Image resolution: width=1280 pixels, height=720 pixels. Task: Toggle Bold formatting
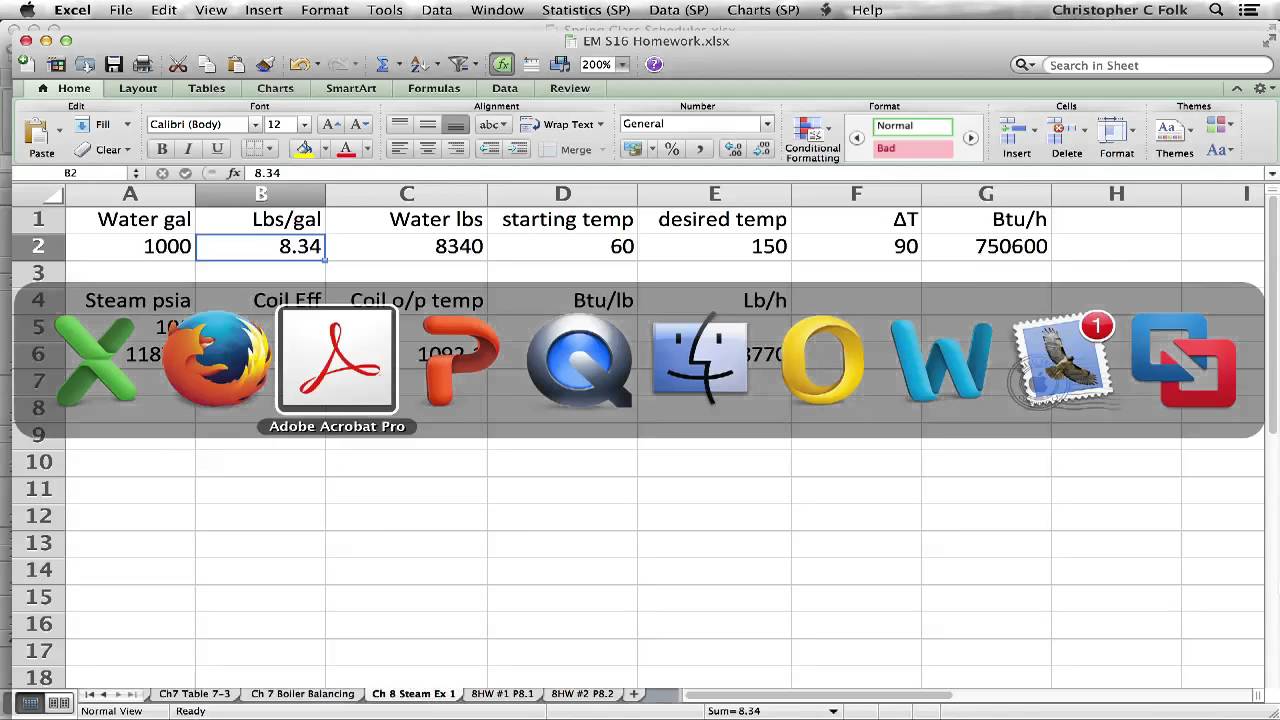tap(162, 149)
